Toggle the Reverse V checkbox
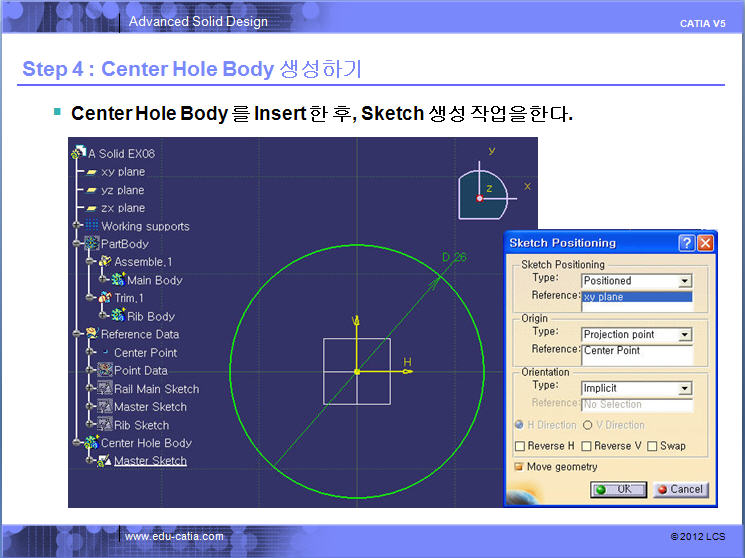 point(586,446)
